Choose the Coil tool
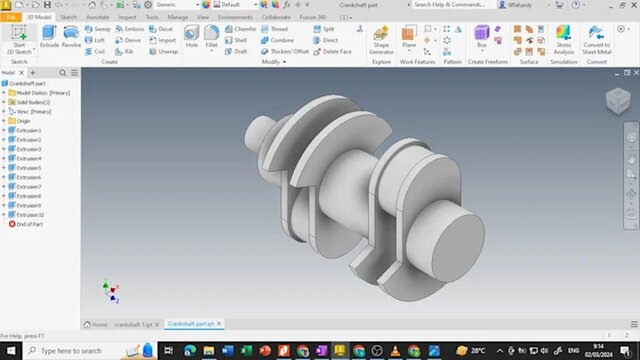This screenshot has height=360, width=640. (x=95, y=51)
